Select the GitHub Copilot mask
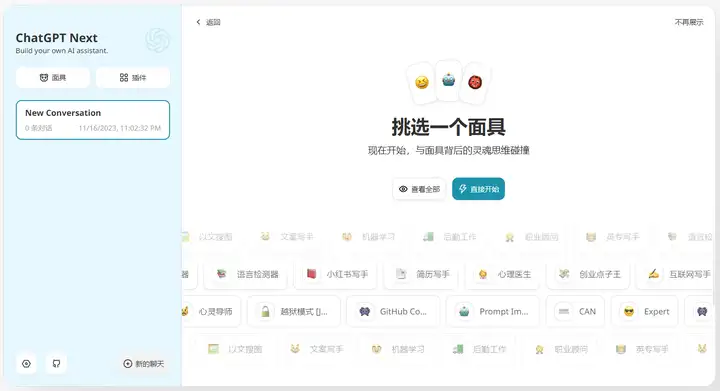This screenshot has width=720, height=391. [x=393, y=312]
